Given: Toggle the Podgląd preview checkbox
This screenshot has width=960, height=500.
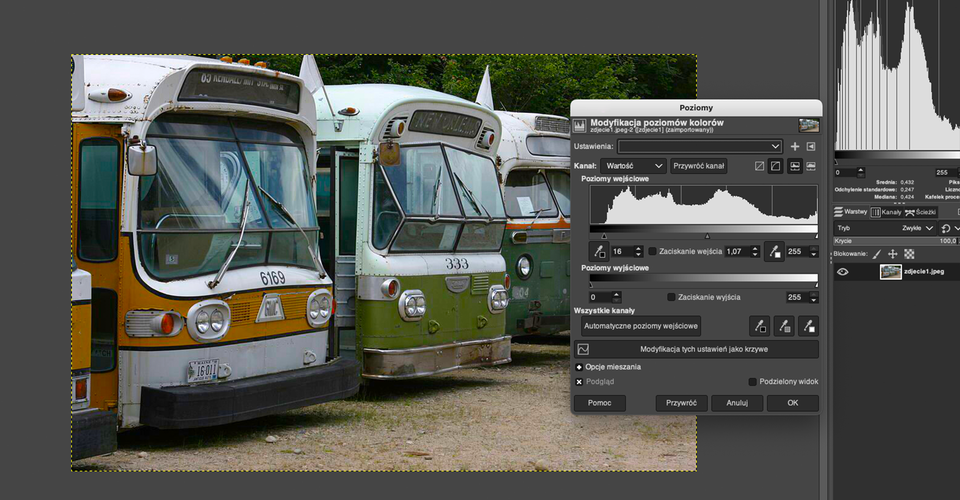Looking at the screenshot, I should (x=579, y=382).
